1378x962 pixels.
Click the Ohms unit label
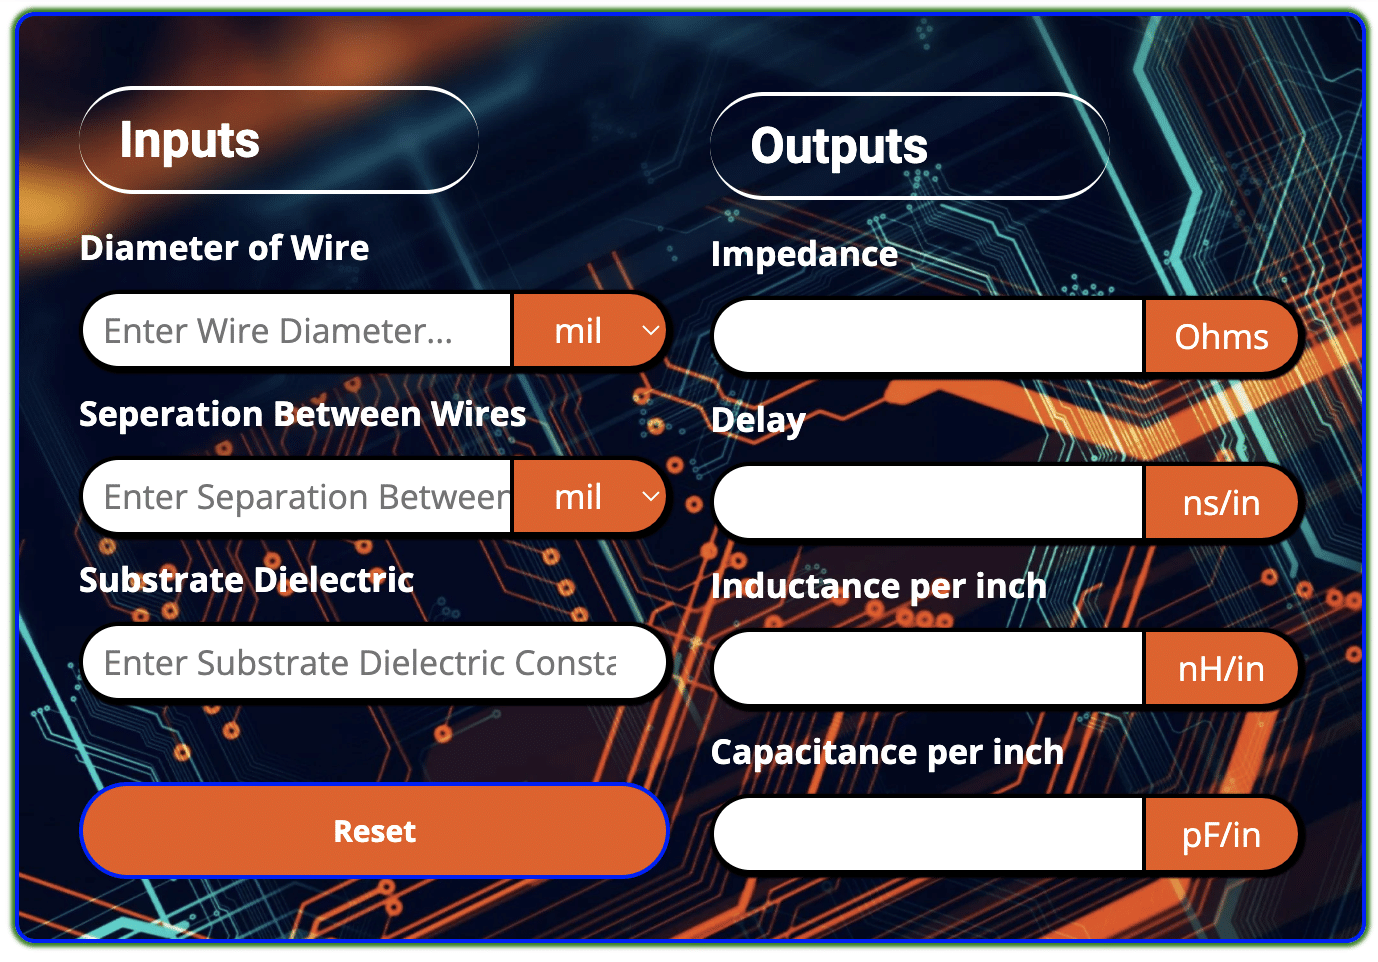tap(1222, 337)
